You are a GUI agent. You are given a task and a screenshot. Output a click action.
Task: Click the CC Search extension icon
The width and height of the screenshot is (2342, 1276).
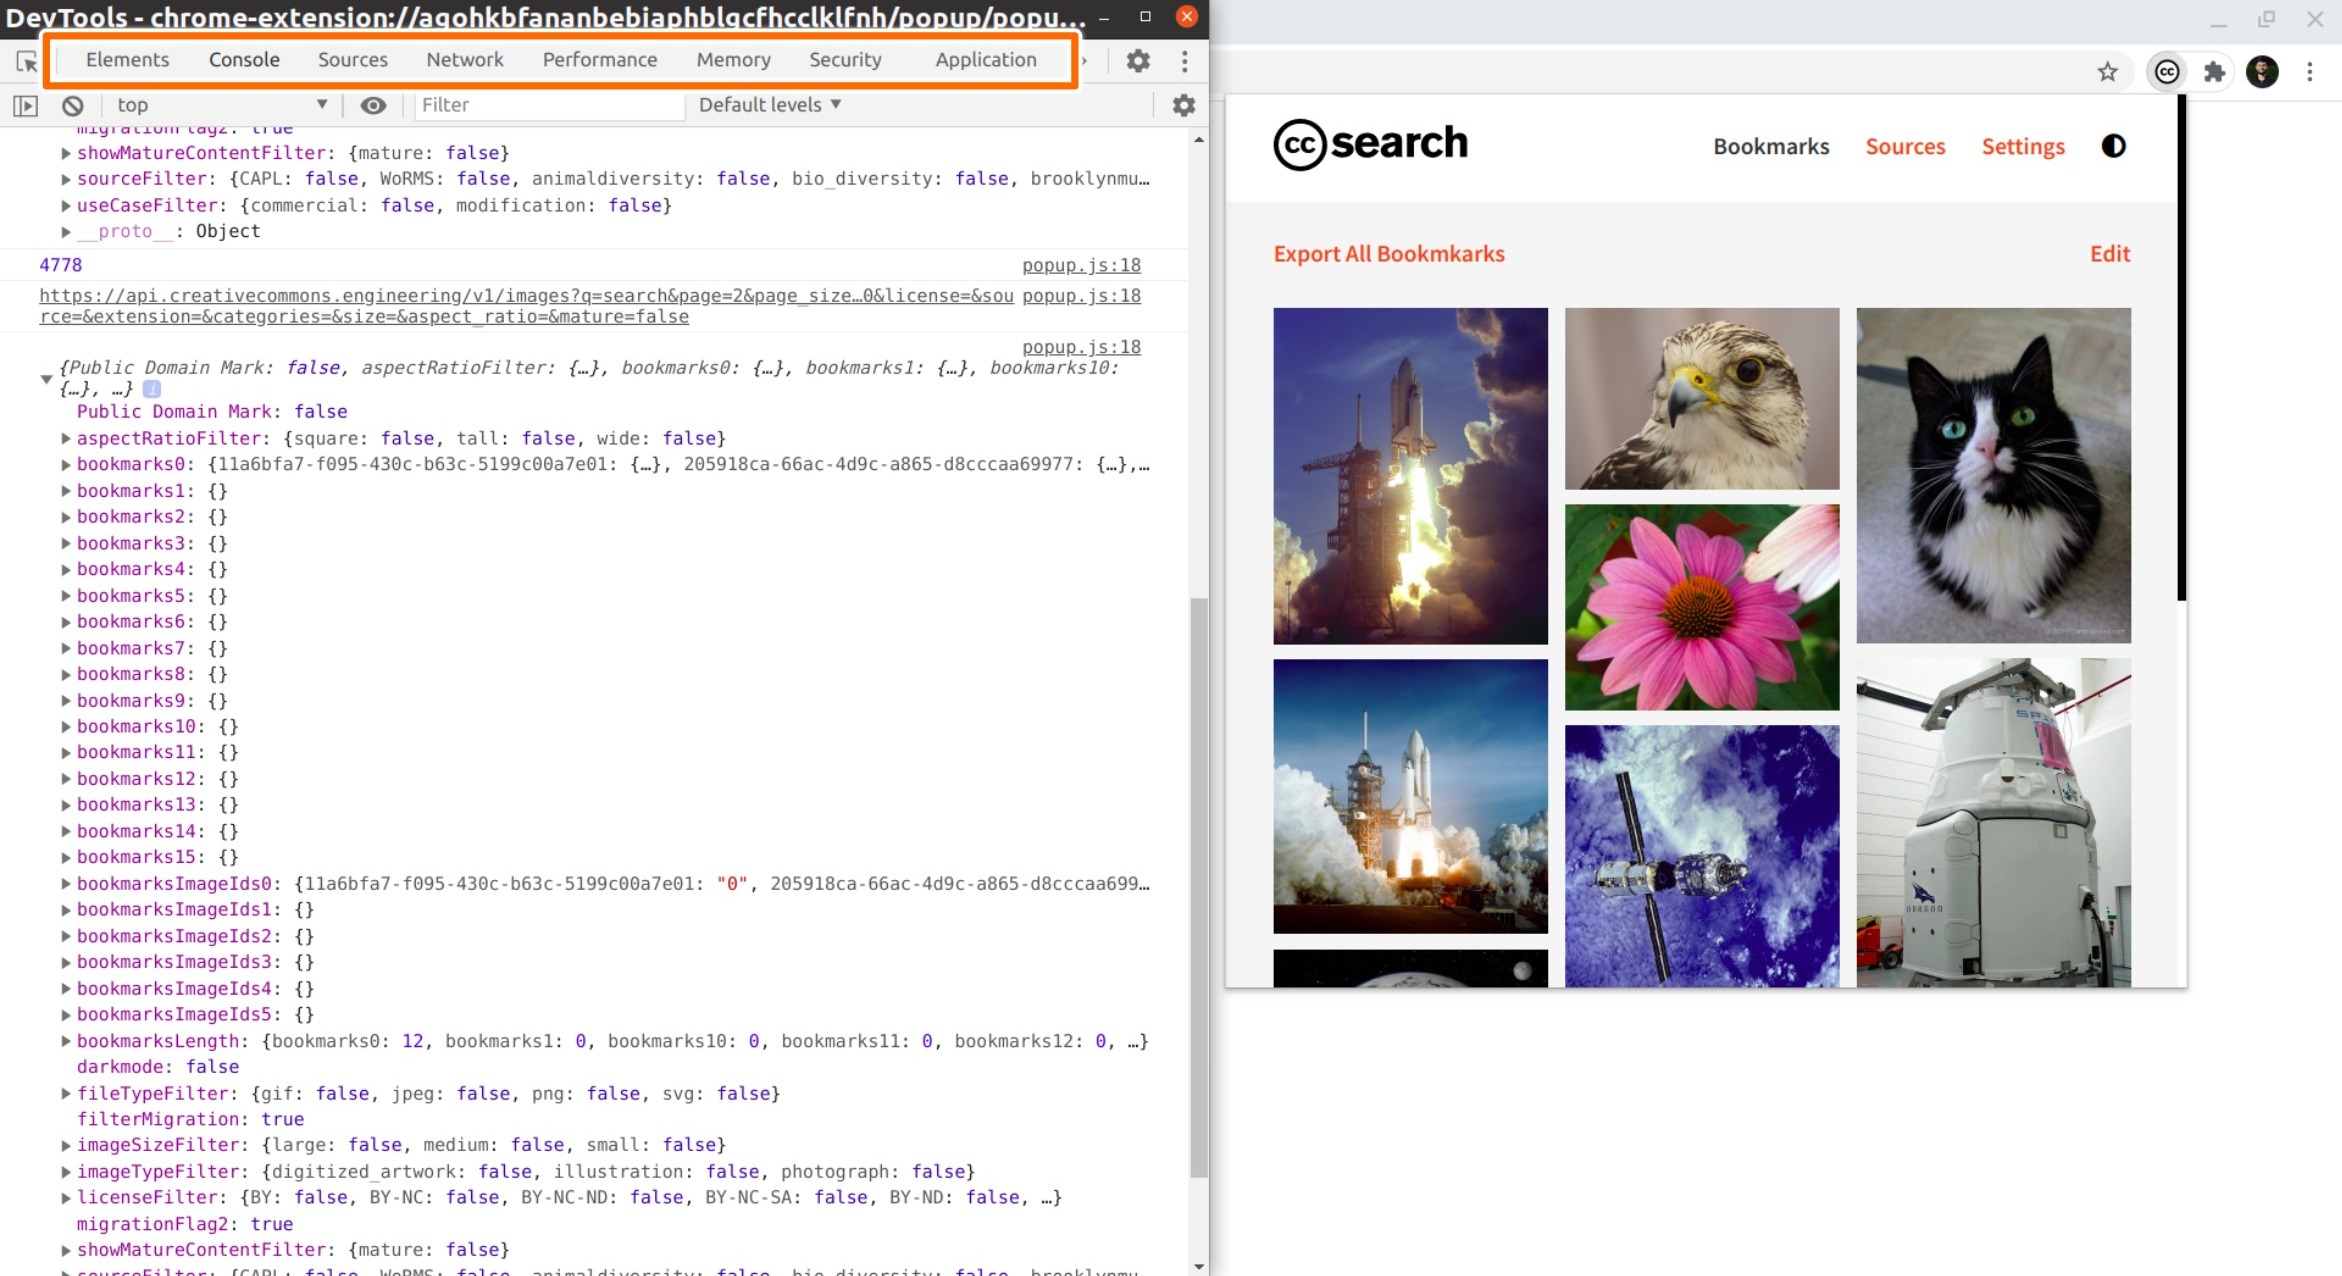(2166, 71)
